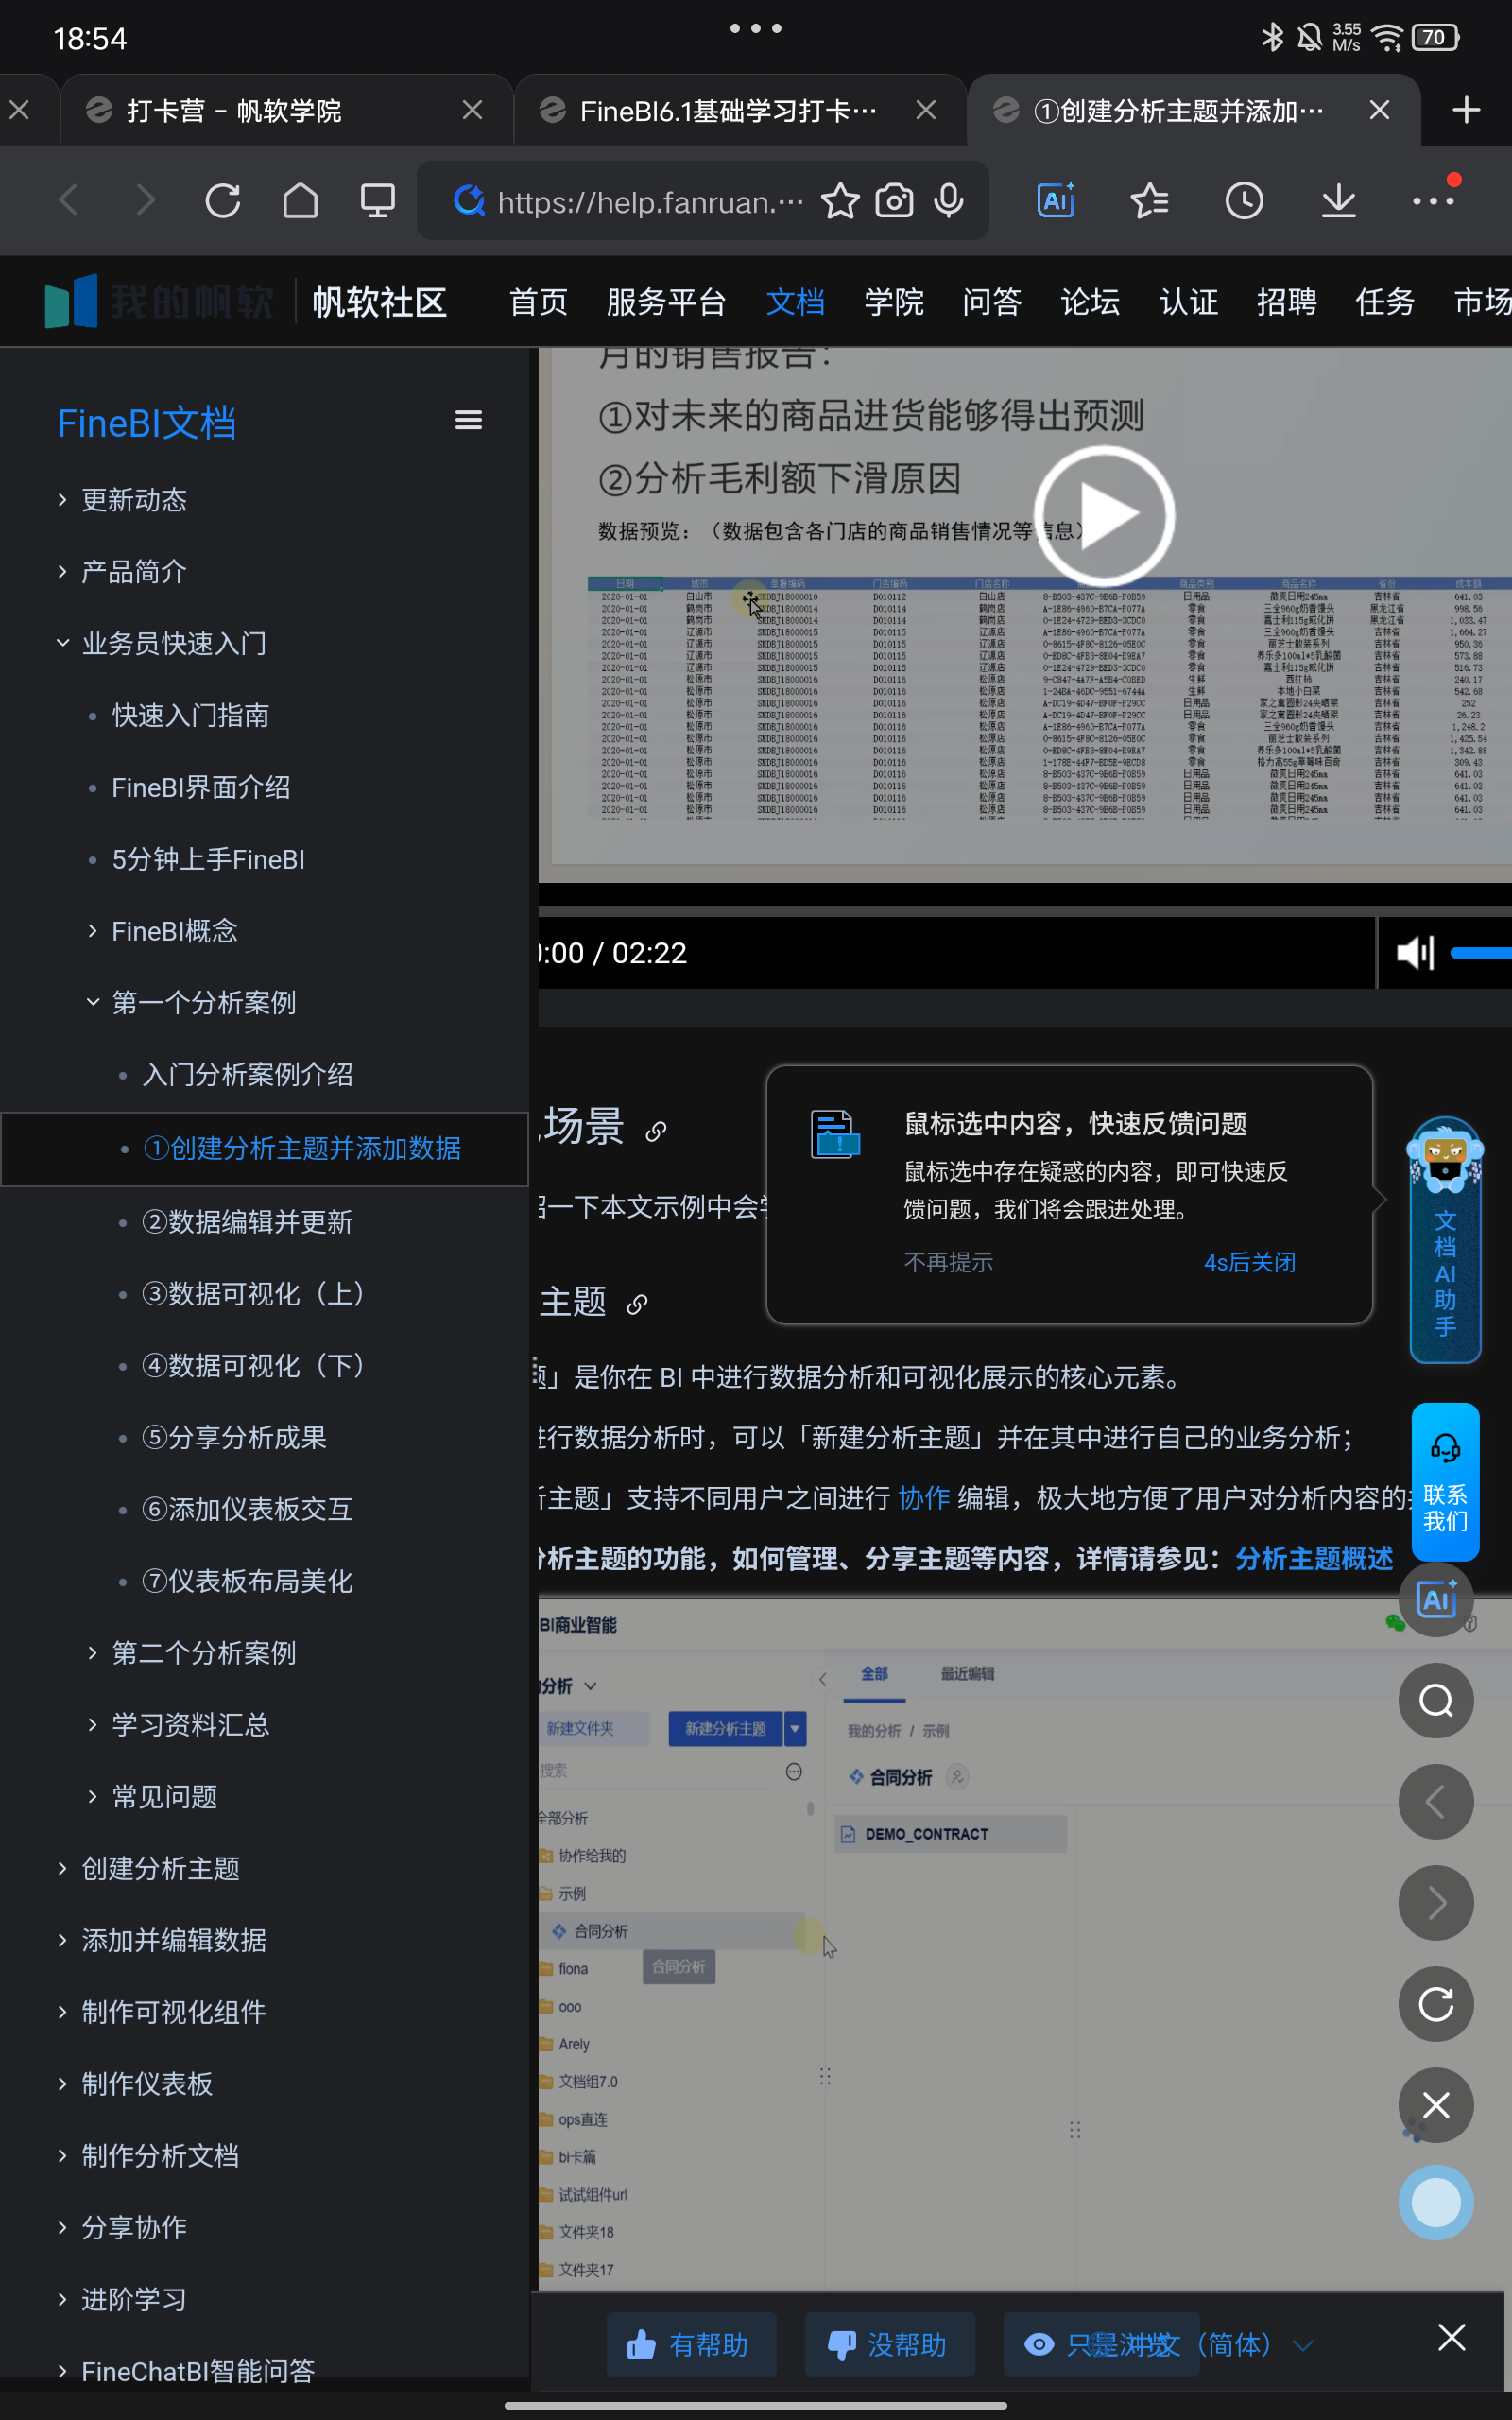Open the 分析主题概述 link
This screenshot has height=2420, width=1512.
(1313, 1557)
